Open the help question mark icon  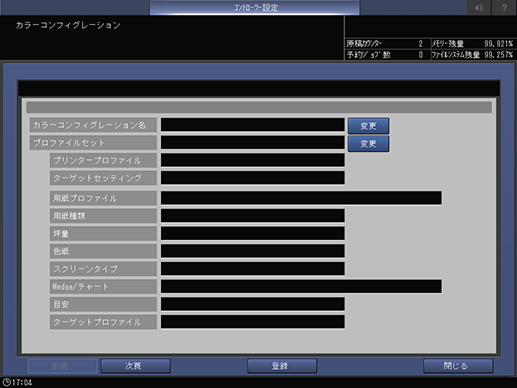point(504,7)
